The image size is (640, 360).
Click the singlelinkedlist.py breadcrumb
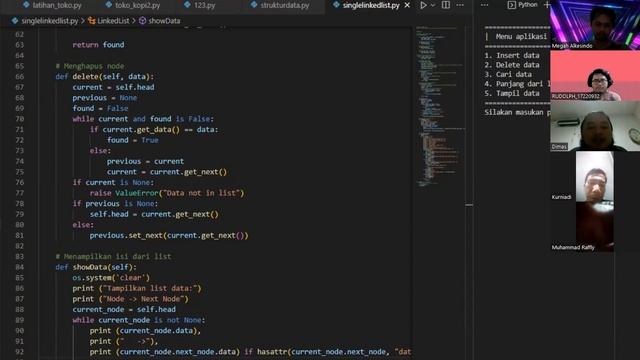[49, 21]
